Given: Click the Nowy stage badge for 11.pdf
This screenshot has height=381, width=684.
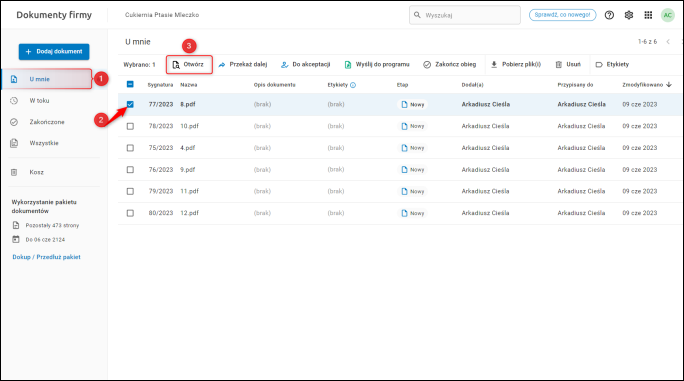Looking at the screenshot, I should point(412,191).
